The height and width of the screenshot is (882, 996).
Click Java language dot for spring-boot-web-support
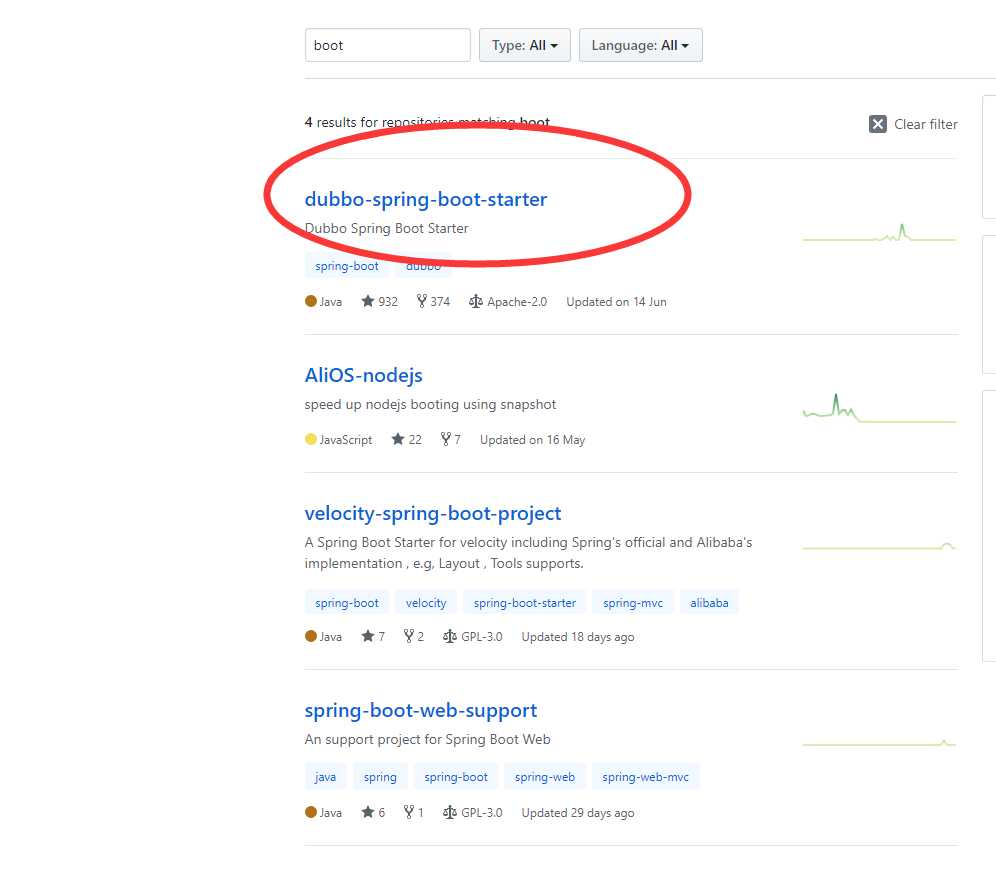[311, 812]
